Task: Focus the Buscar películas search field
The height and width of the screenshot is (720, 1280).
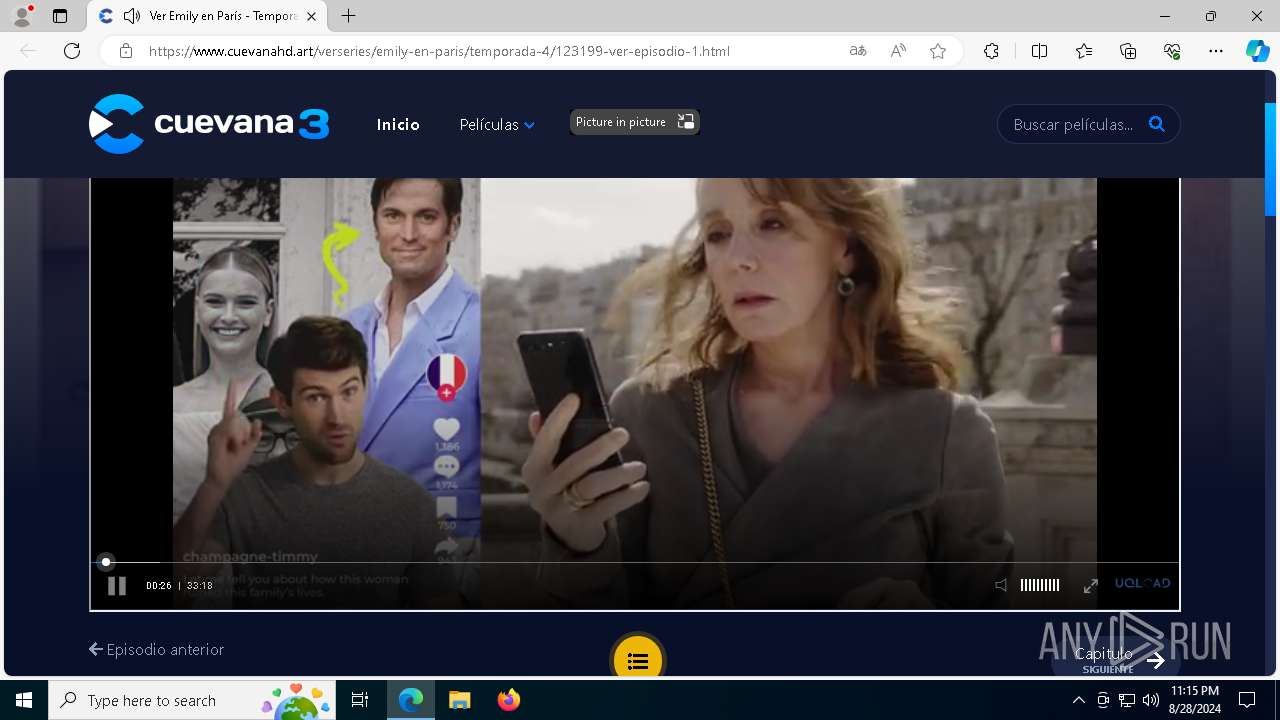Action: pyautogui.click(x=1074, y=125)
